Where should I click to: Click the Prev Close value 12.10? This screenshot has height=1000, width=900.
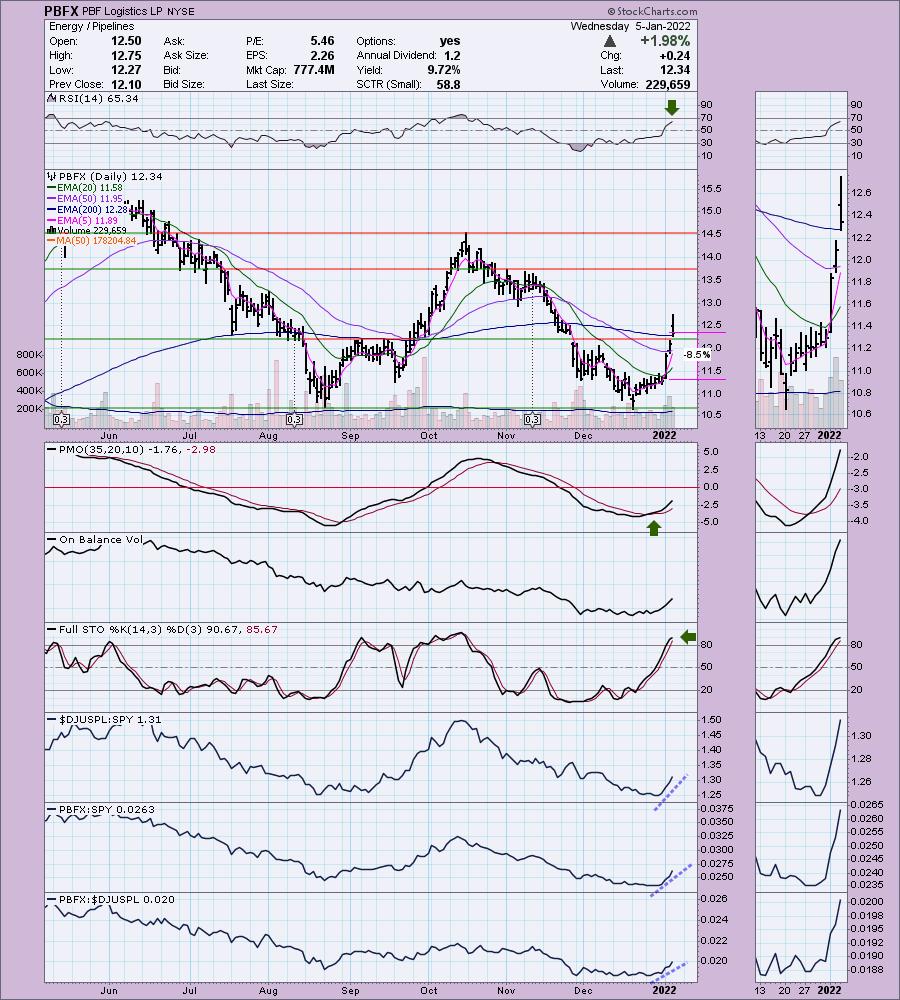click(x=126, y=84)
